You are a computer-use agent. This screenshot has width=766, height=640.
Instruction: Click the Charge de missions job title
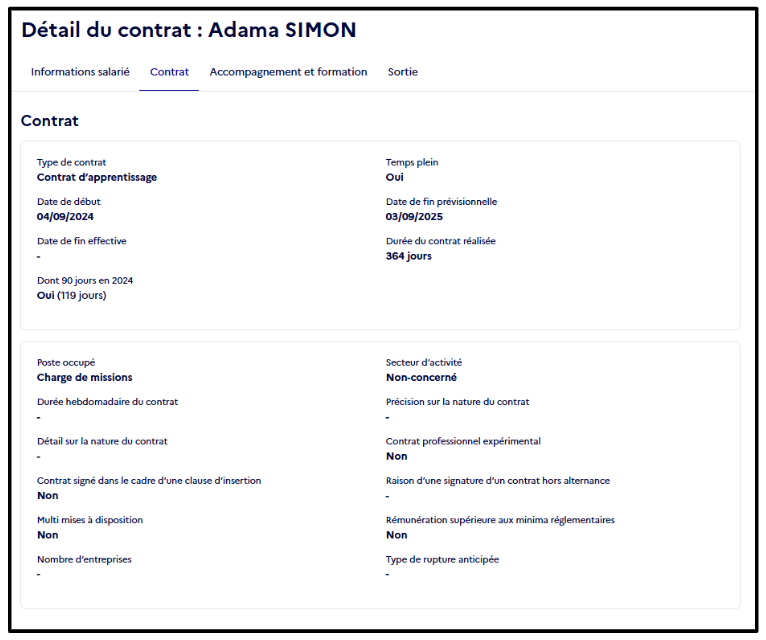[x=85, y=378]
